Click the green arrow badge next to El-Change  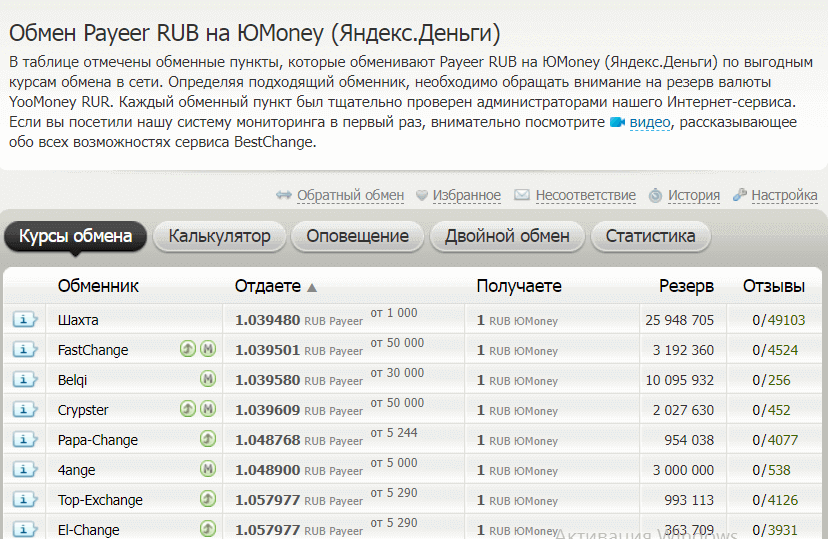[208, 528]
